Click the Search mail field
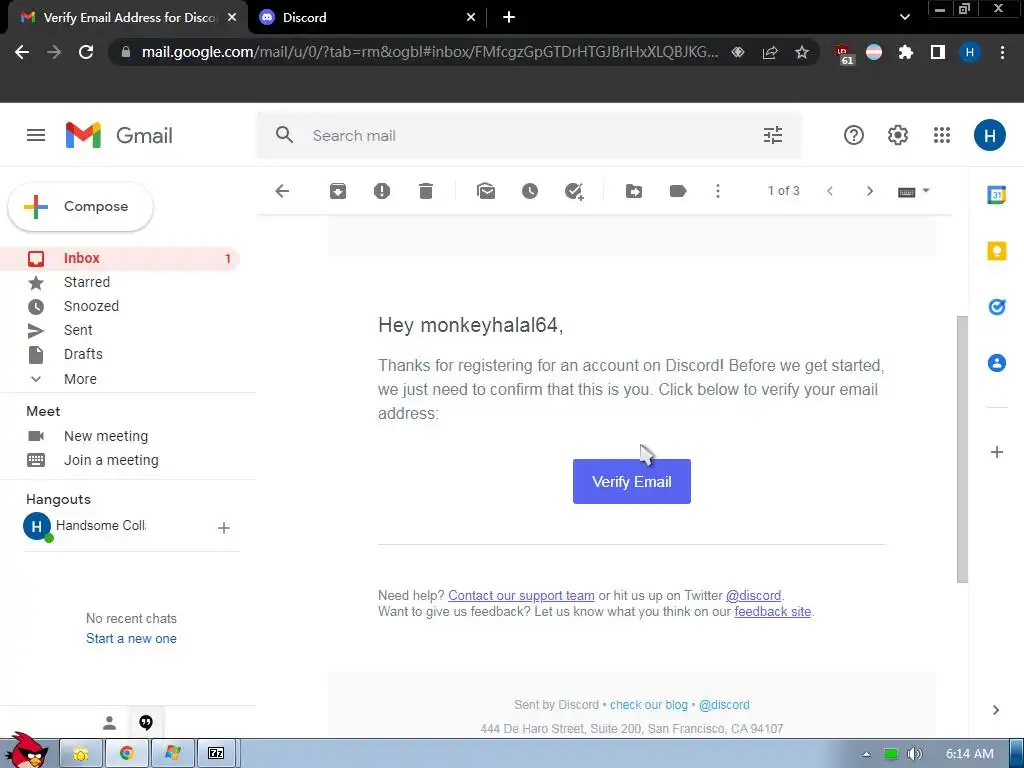Screen dimensions: 1024x768 click(x=529, y=135)
